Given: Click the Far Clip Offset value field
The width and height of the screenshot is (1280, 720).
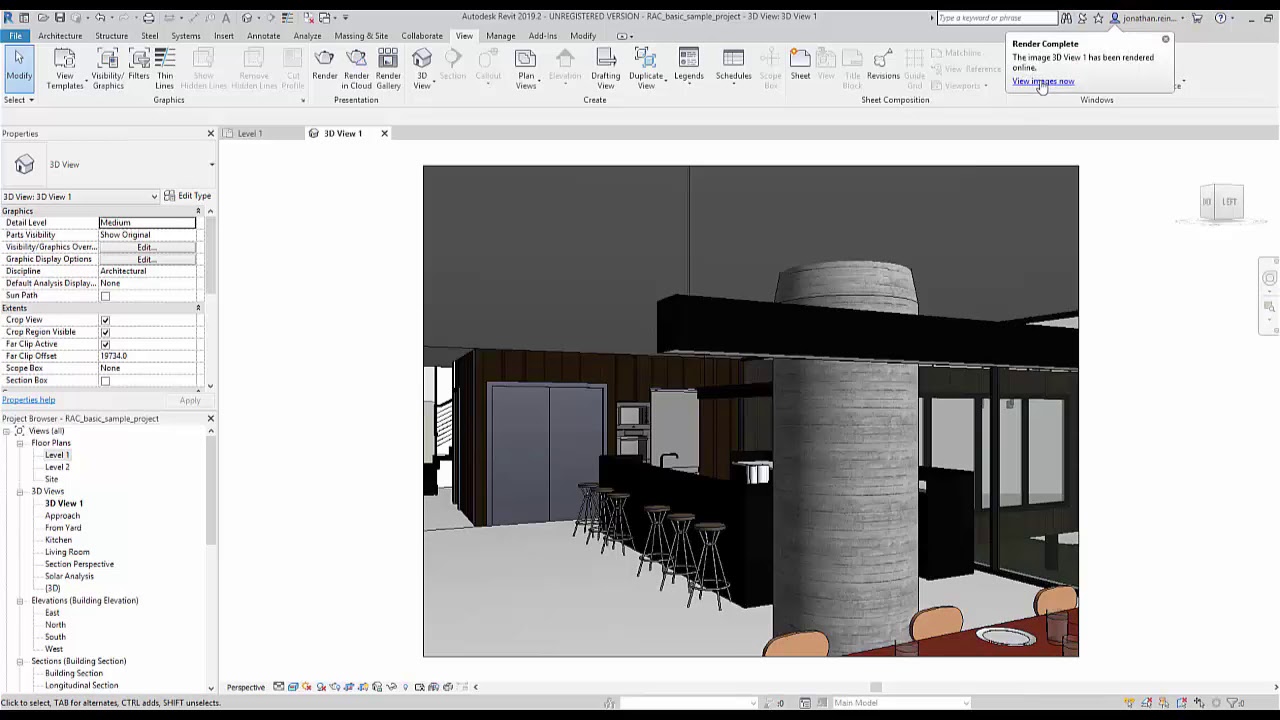Looking at the screenshot, I should [147, 356].
